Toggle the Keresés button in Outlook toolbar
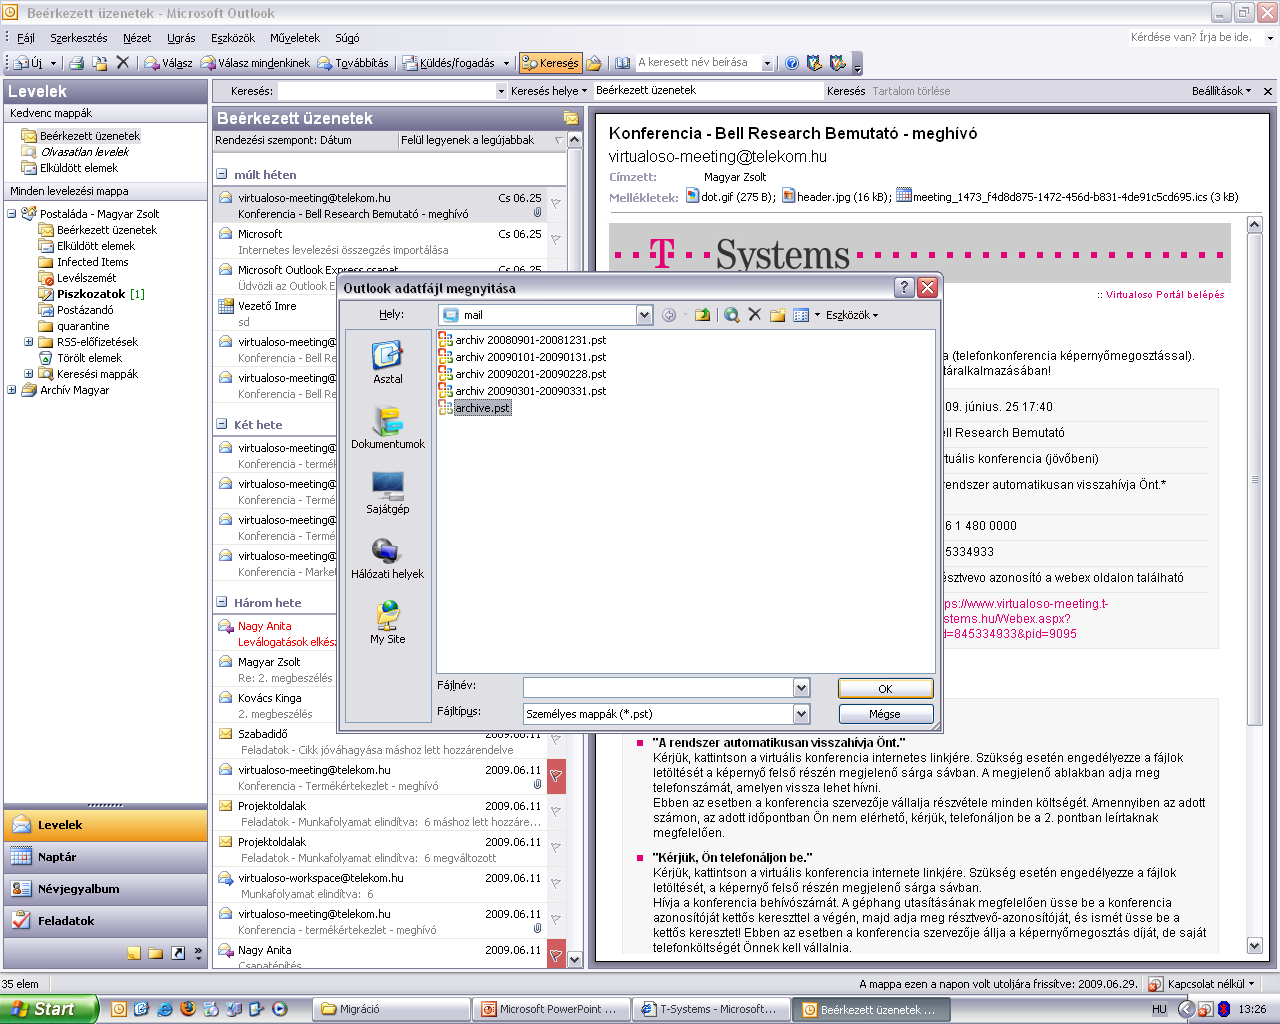Image resolution: width=1280 pixels, height=1024 pixels. point(550,63)
